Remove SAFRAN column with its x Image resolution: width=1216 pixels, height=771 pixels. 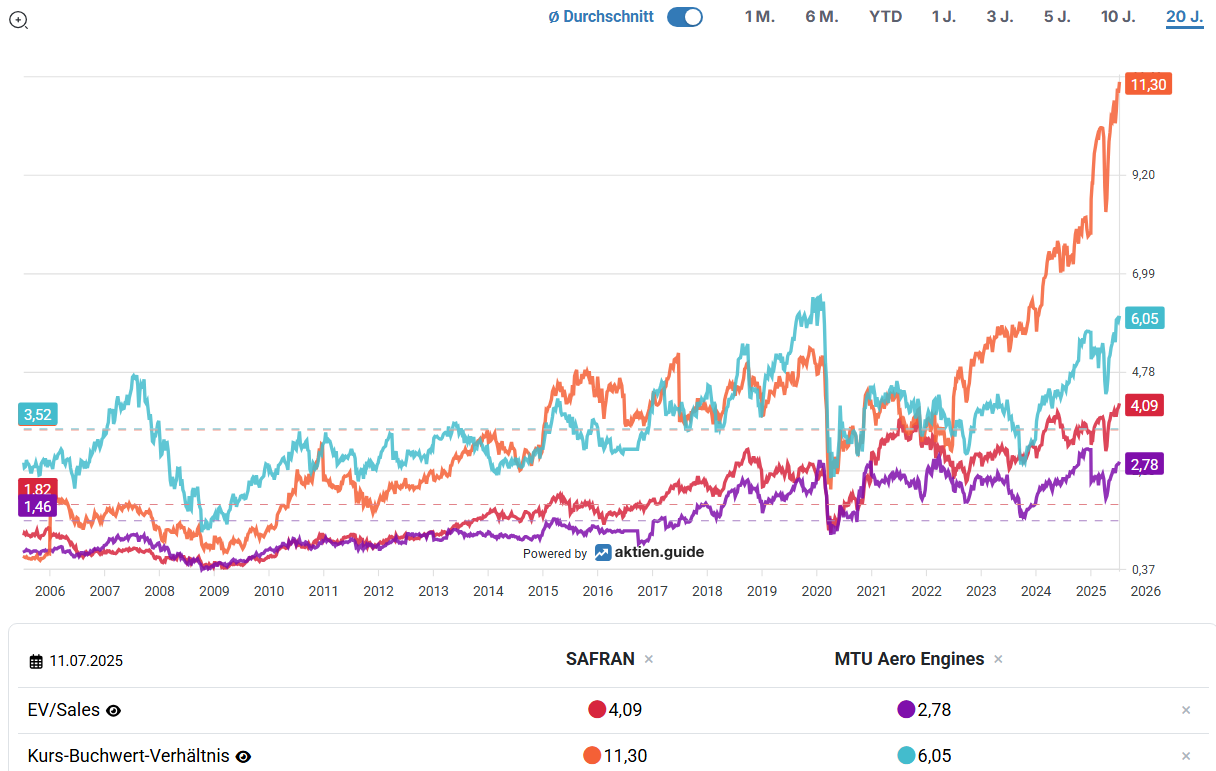(649, 659)
